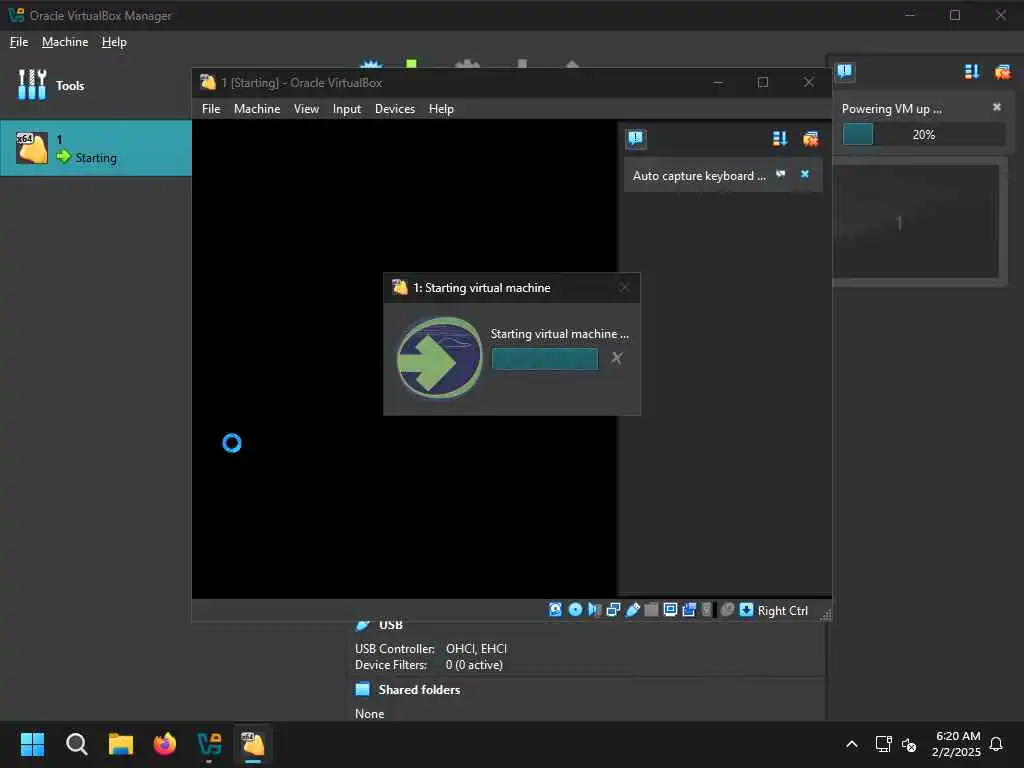This screenshot has height=768, width=1024.
Task: Open File menu in VirtualBox Manager
Action: coord(19,42)
